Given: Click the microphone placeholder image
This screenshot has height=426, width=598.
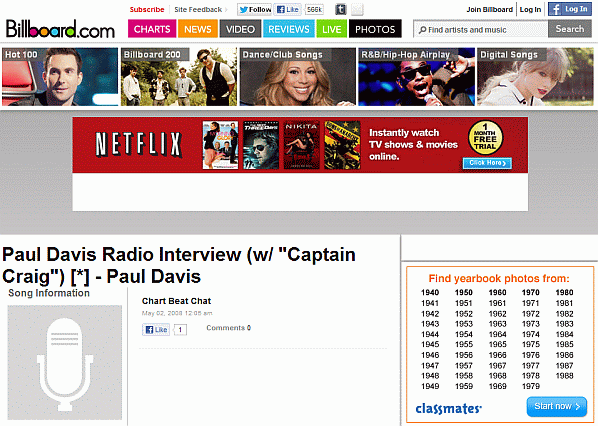Looking at the screenshot, I should pos(65,362).
